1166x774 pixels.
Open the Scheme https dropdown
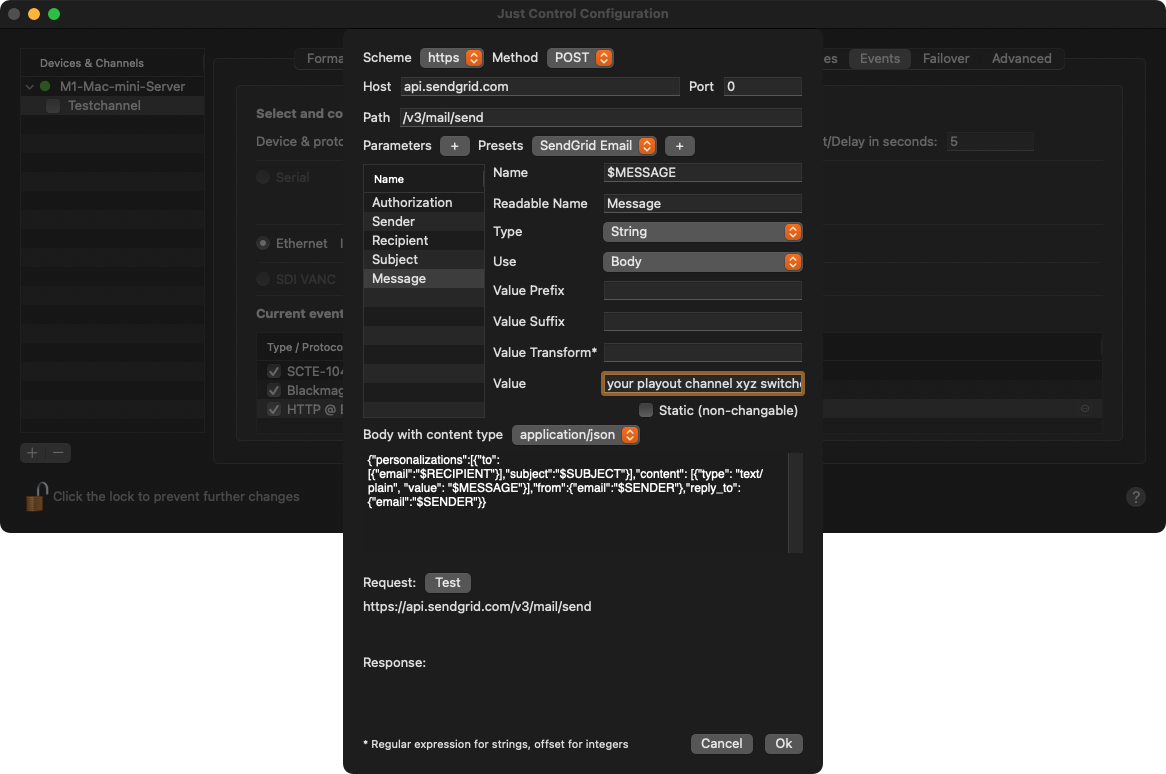tap(451, 58)
